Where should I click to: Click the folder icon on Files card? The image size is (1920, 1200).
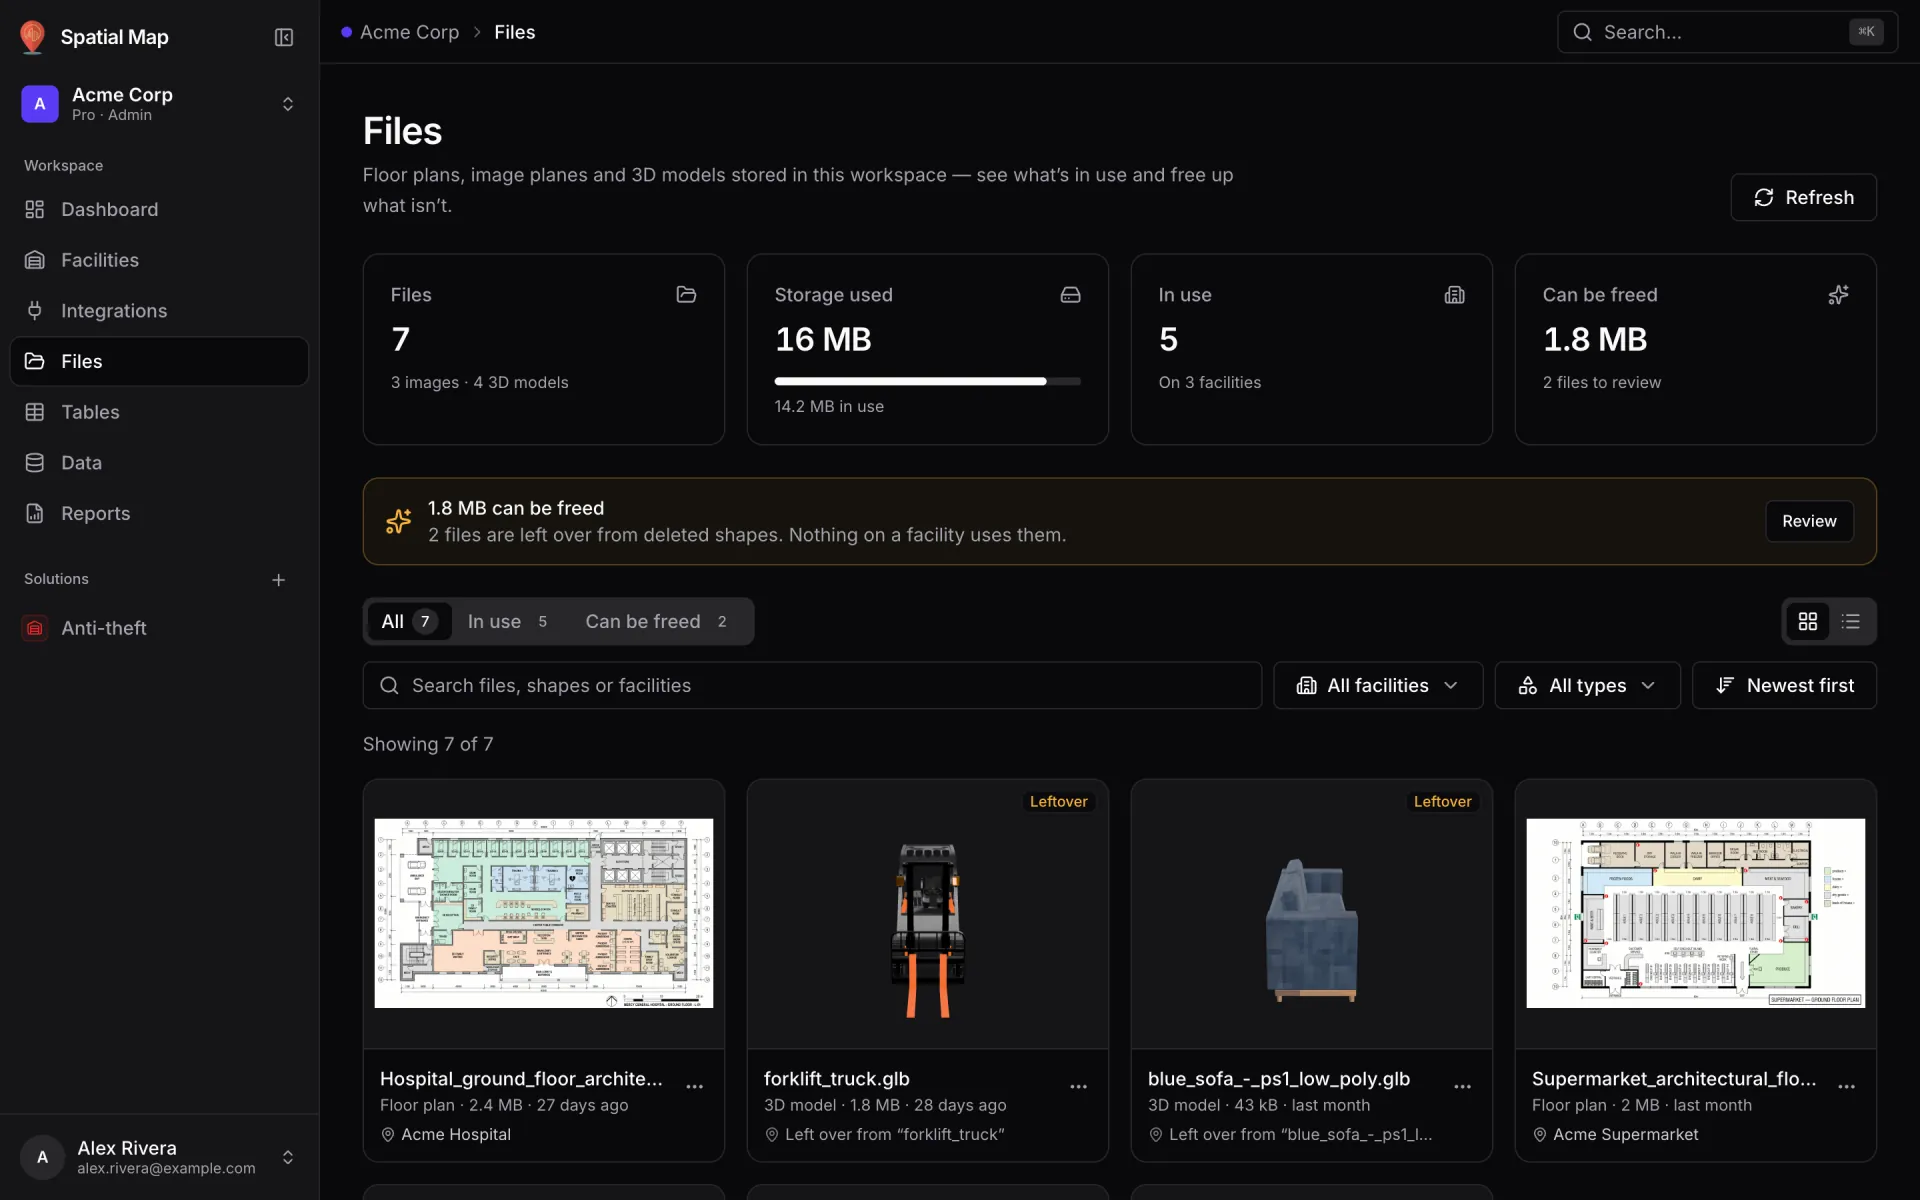coord(686,295)
